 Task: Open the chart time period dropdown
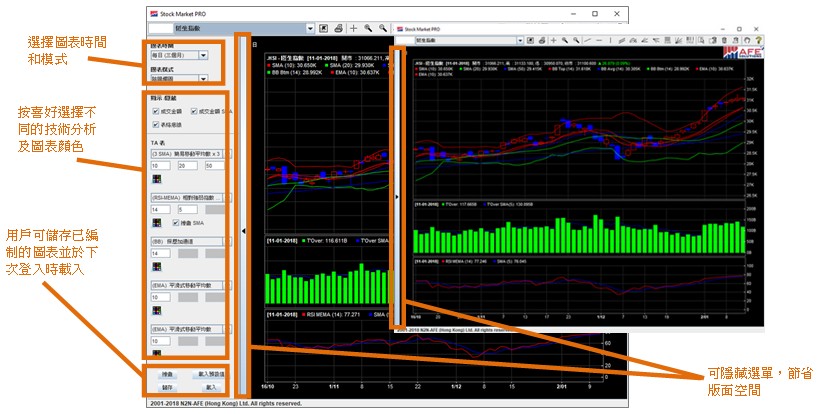tap(203, 56)
